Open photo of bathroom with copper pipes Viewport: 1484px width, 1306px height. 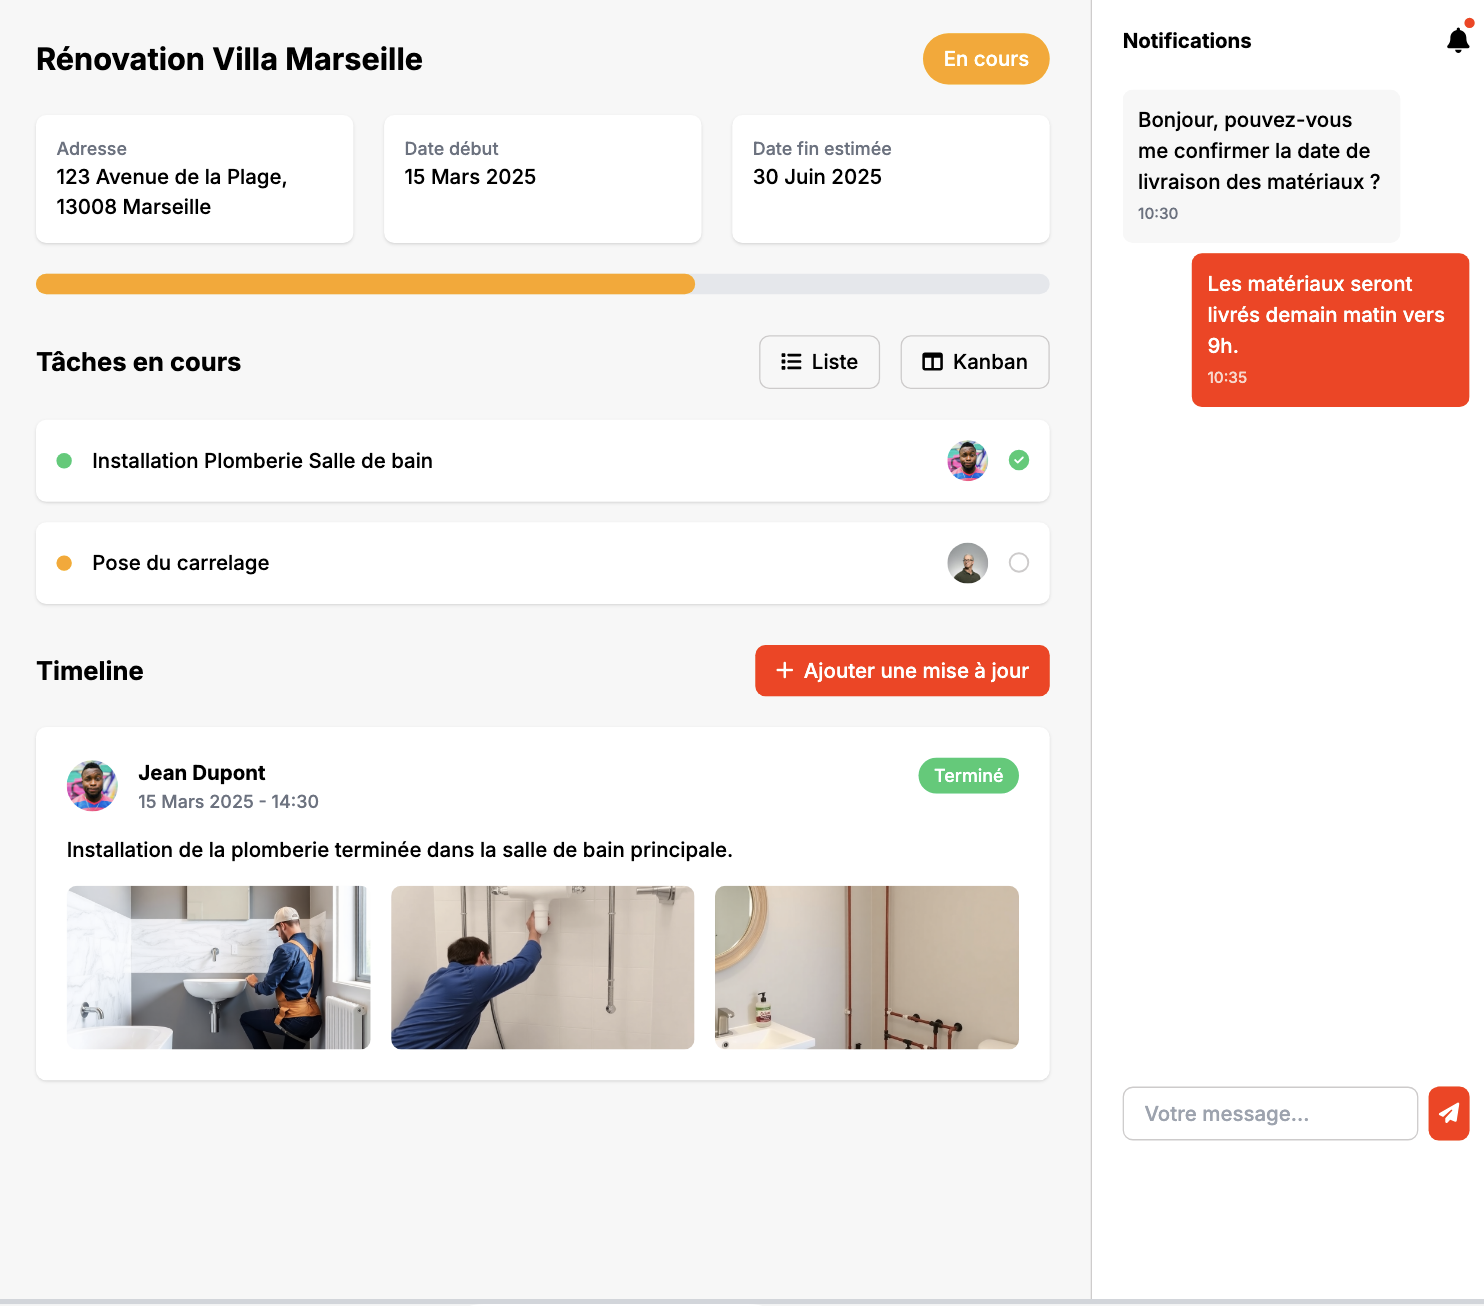pos(866,967)
